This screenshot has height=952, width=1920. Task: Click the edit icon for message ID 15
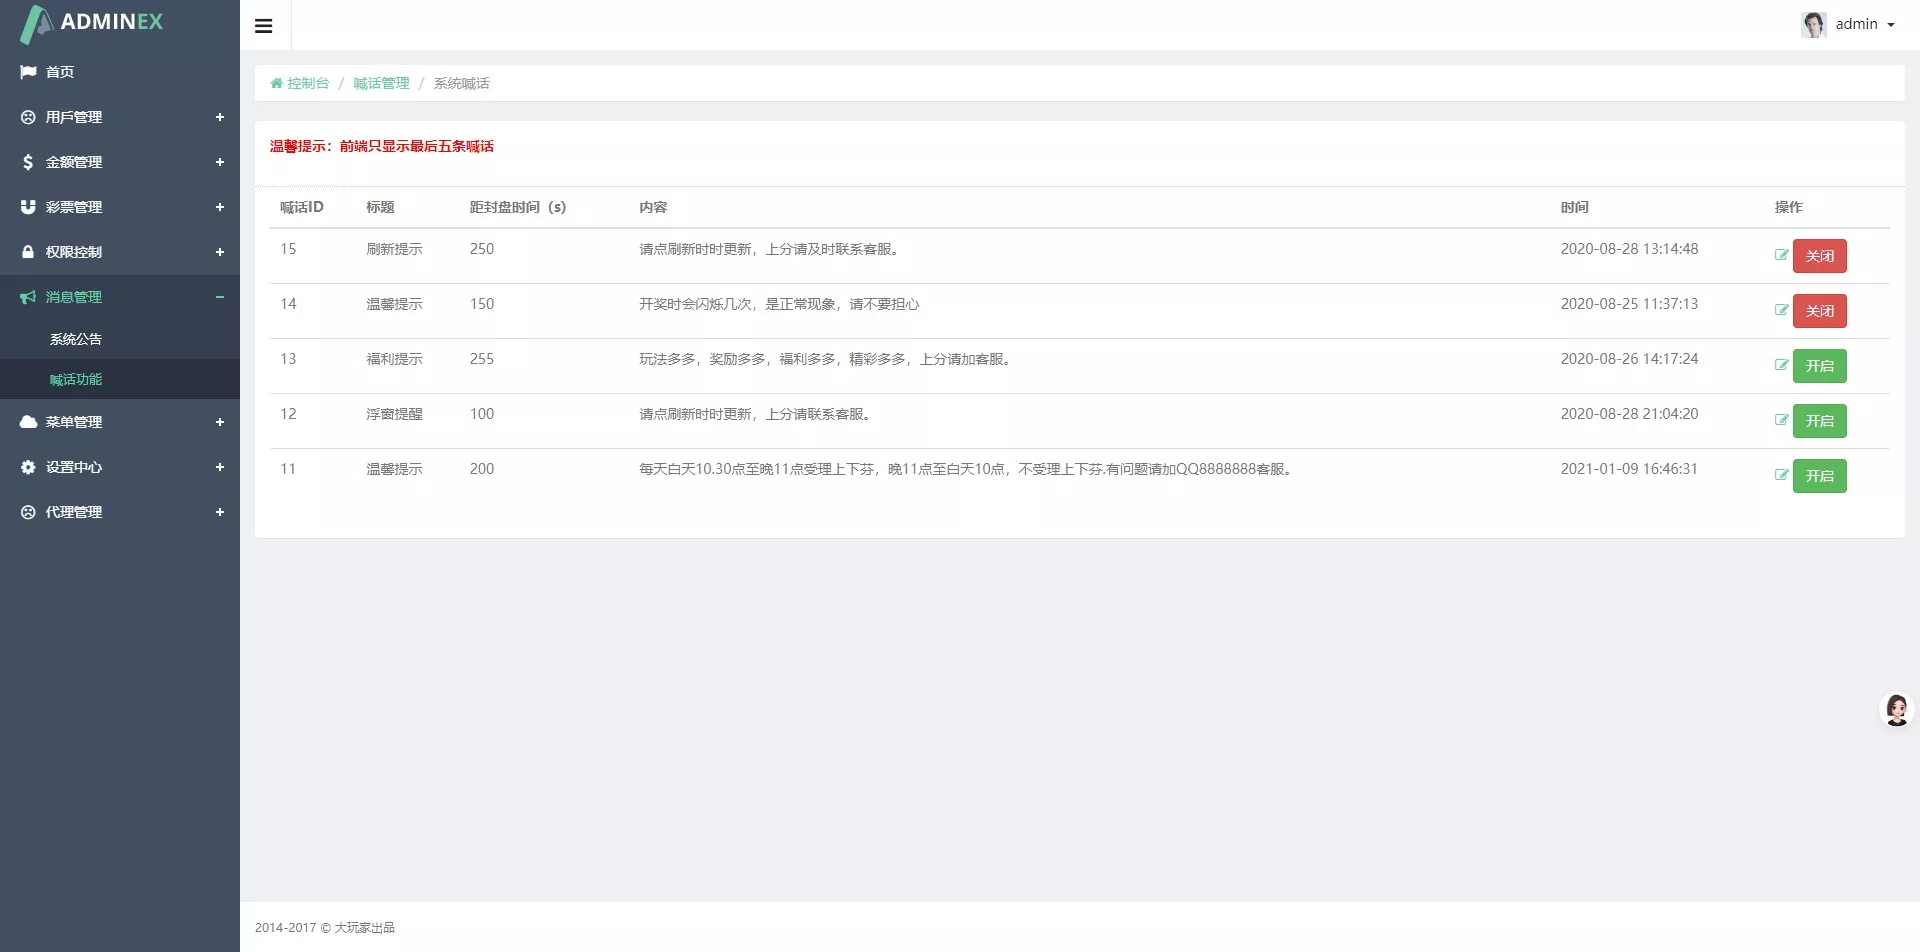click(x=1781, y=255)
